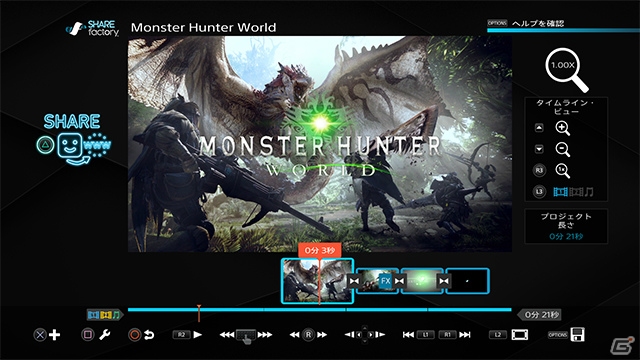
Task: Click the R stick icon
Action: click(308, 335)
